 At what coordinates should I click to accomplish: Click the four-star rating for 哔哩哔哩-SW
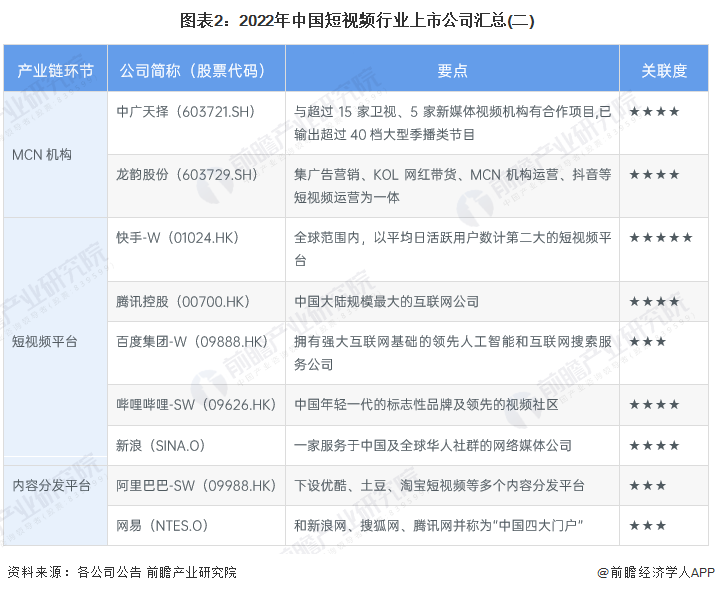(654, 405)
